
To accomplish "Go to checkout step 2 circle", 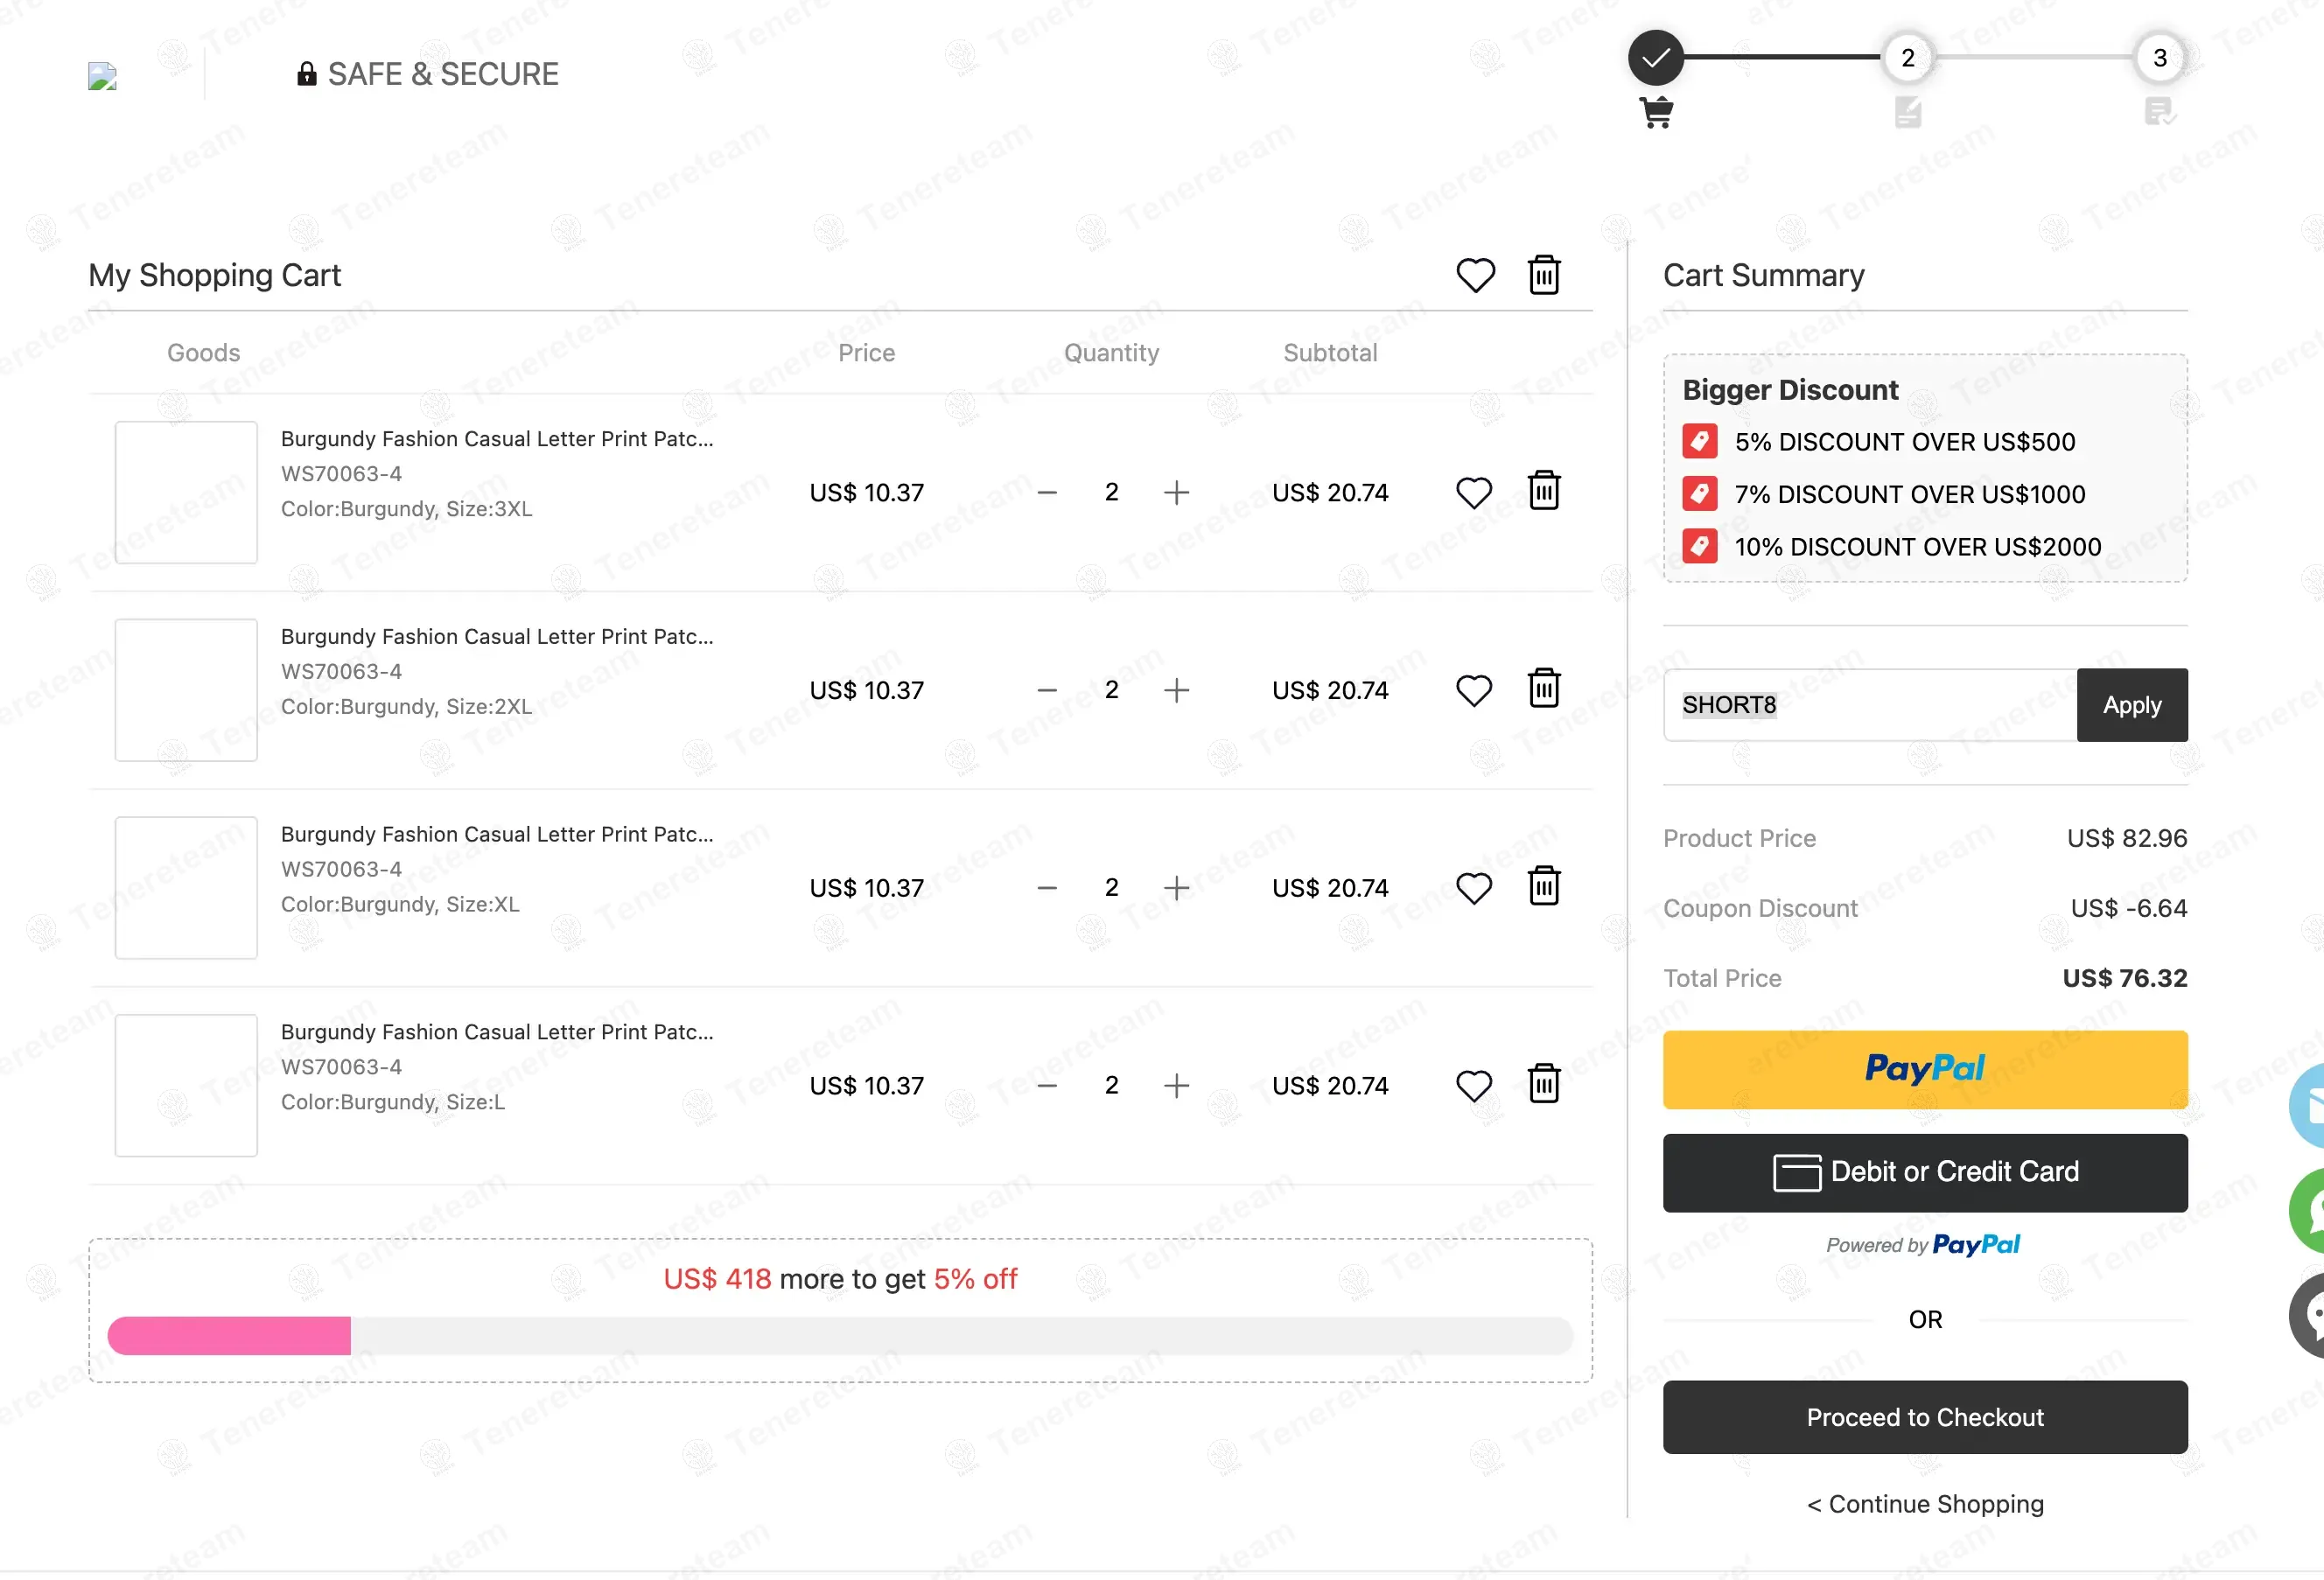I will tap(1907, 58).
